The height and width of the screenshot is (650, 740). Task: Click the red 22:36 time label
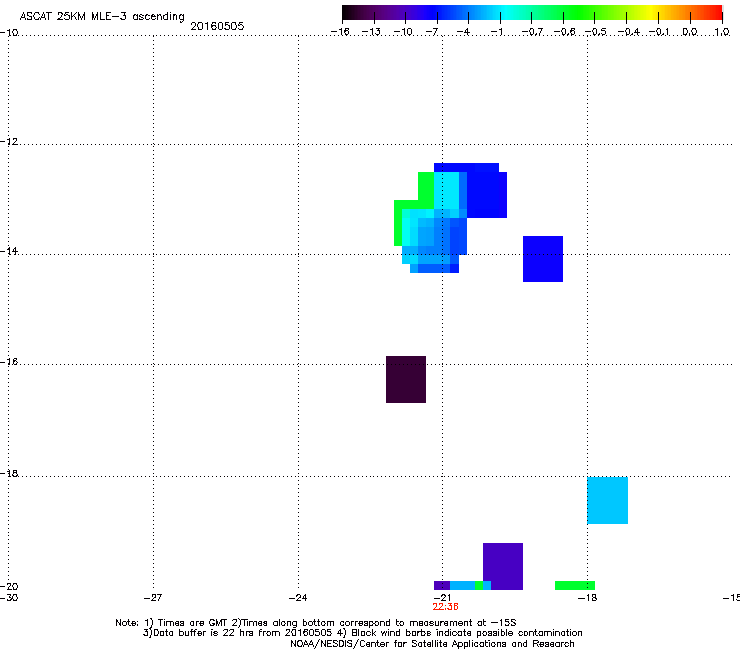click(445, 607)
